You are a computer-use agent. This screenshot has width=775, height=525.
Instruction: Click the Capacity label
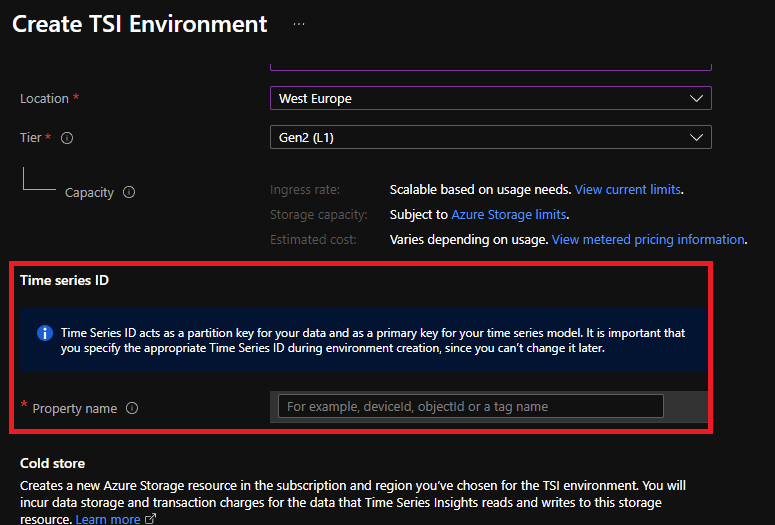(x=89, y=192)
